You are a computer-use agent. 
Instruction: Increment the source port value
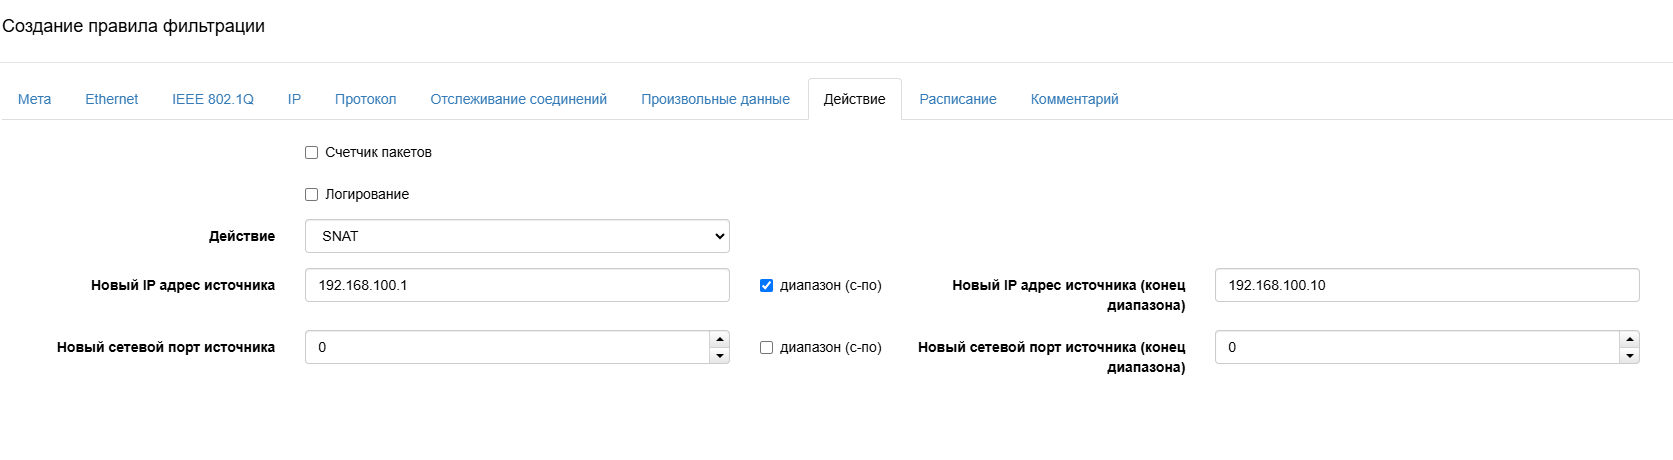tap(719, 340)
